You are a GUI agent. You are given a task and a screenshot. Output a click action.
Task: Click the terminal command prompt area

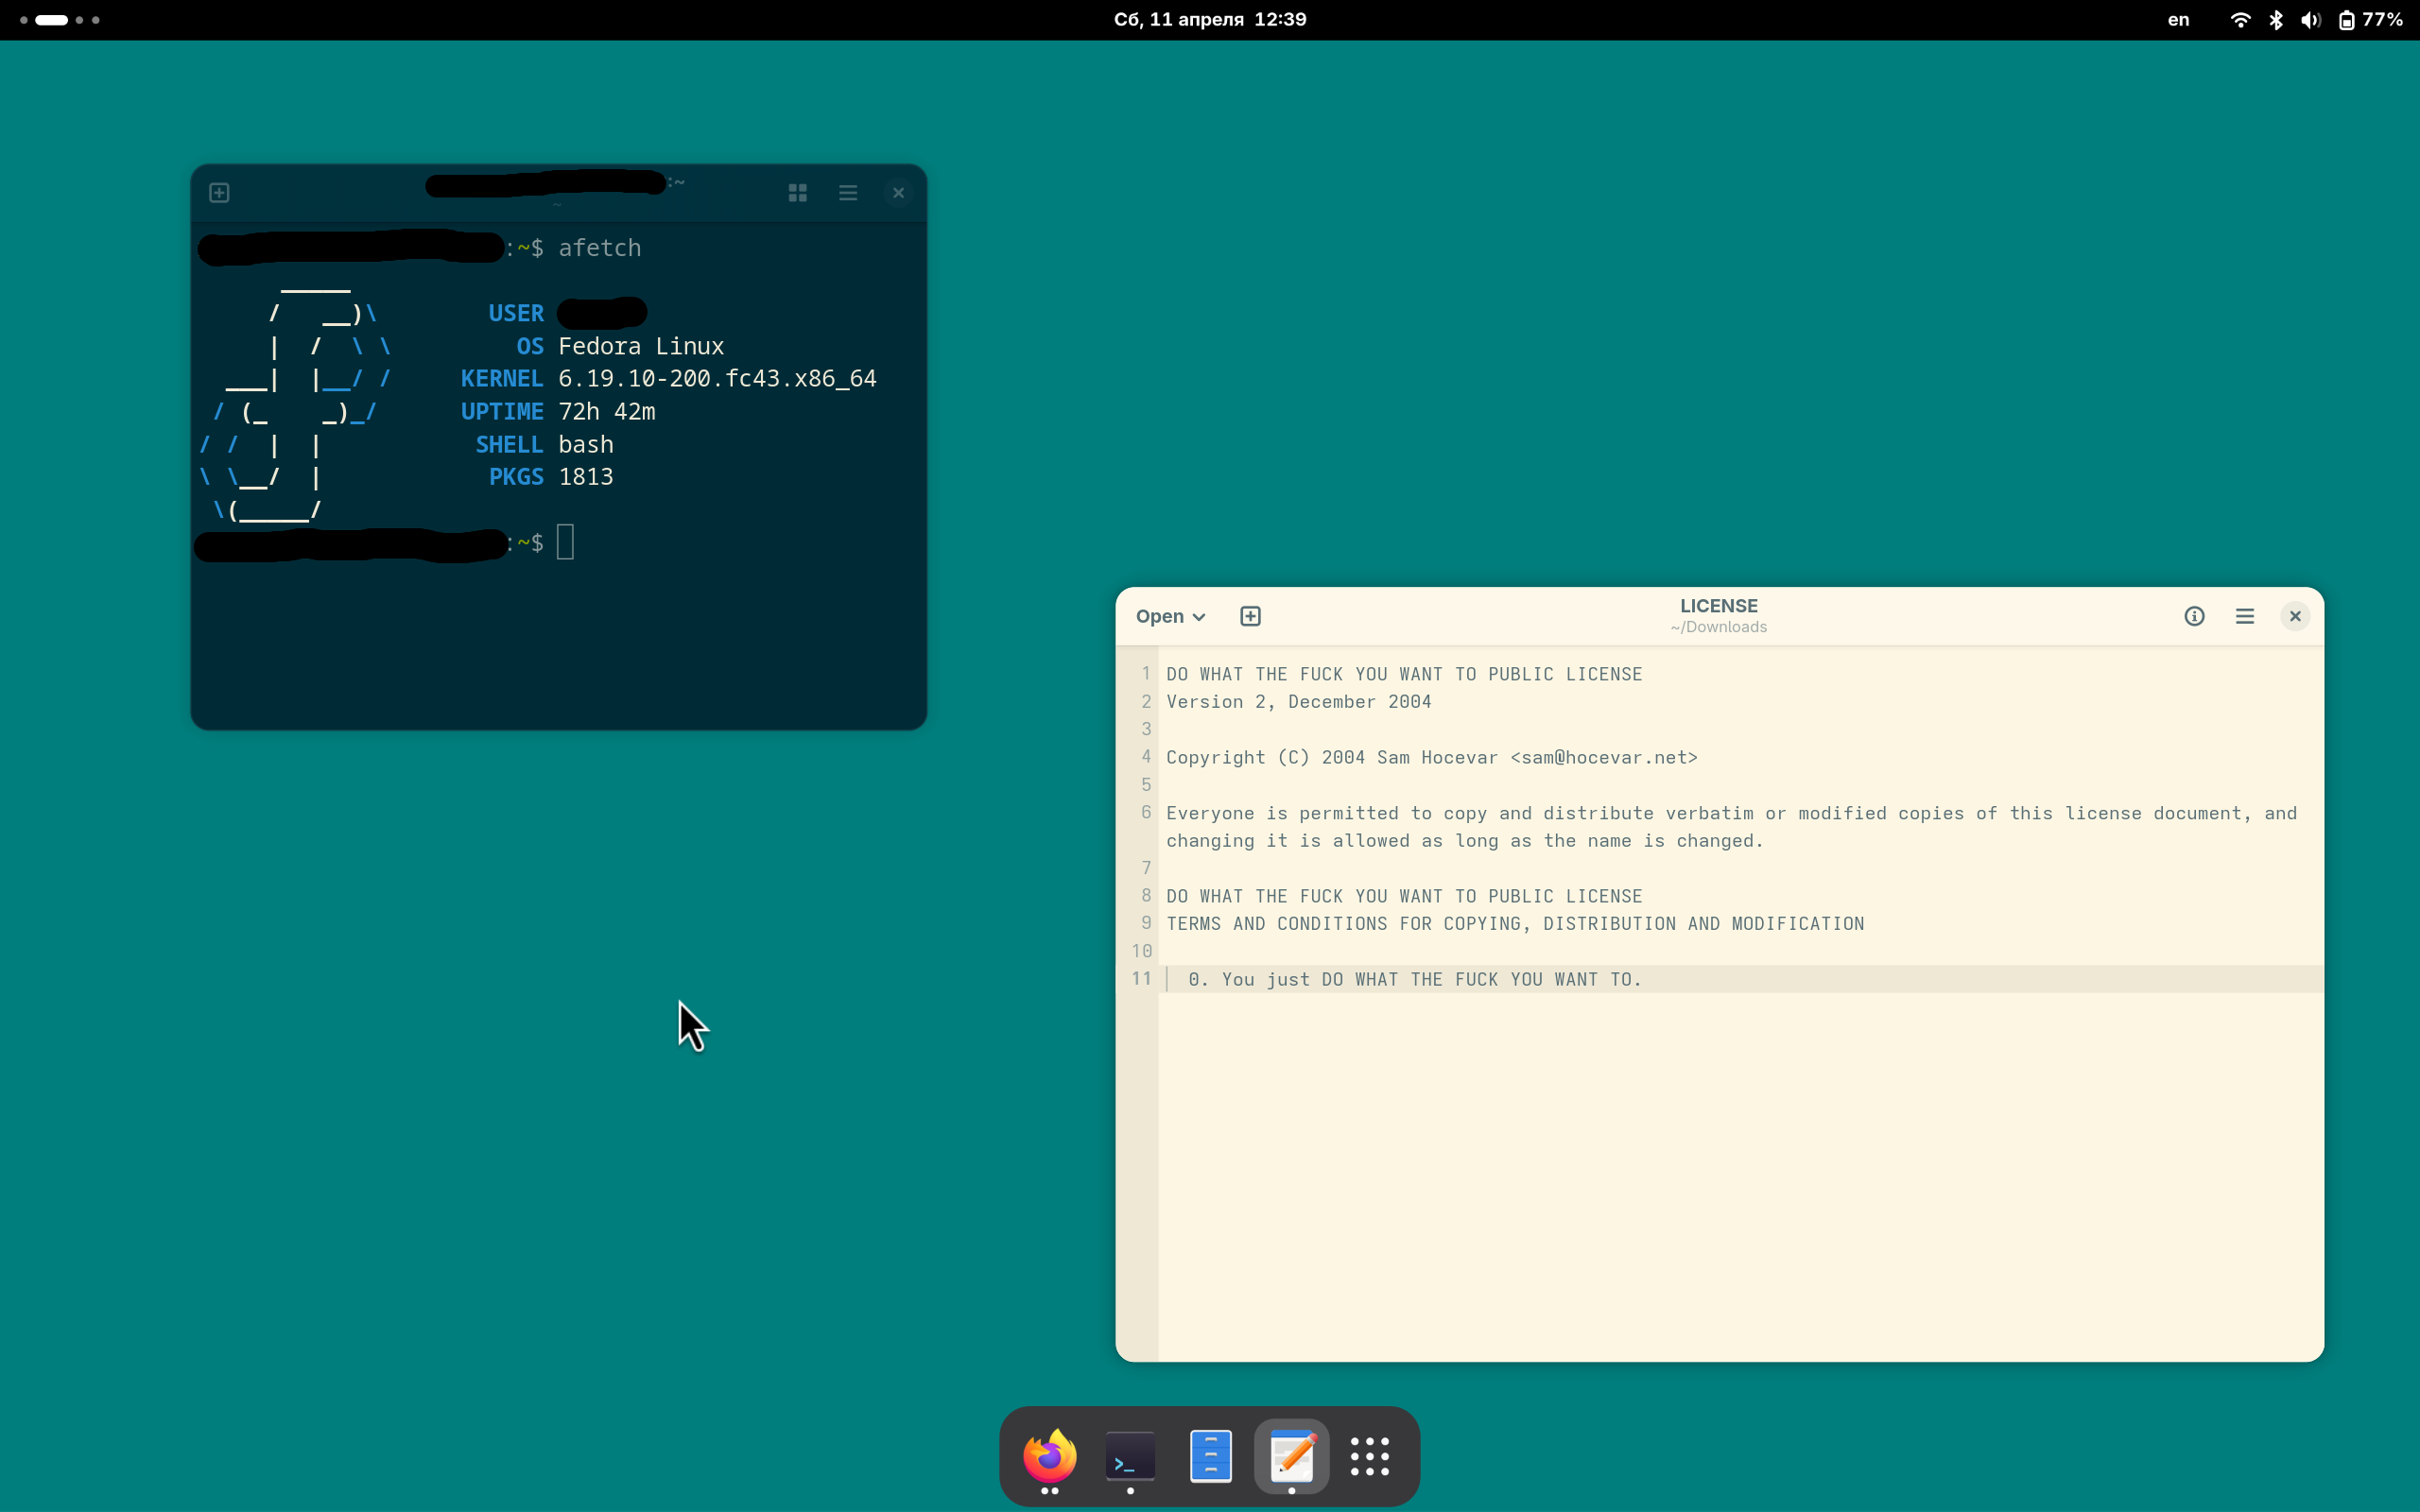(566, 543)
